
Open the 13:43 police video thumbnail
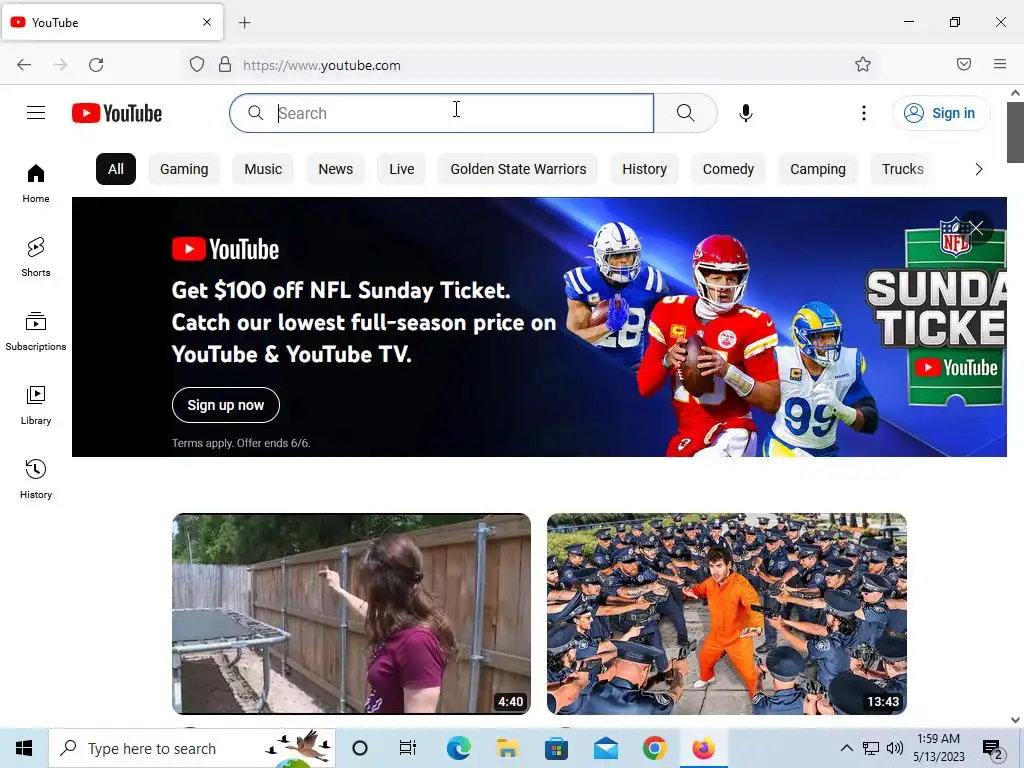pyautogui.click(x=727, y=614)
